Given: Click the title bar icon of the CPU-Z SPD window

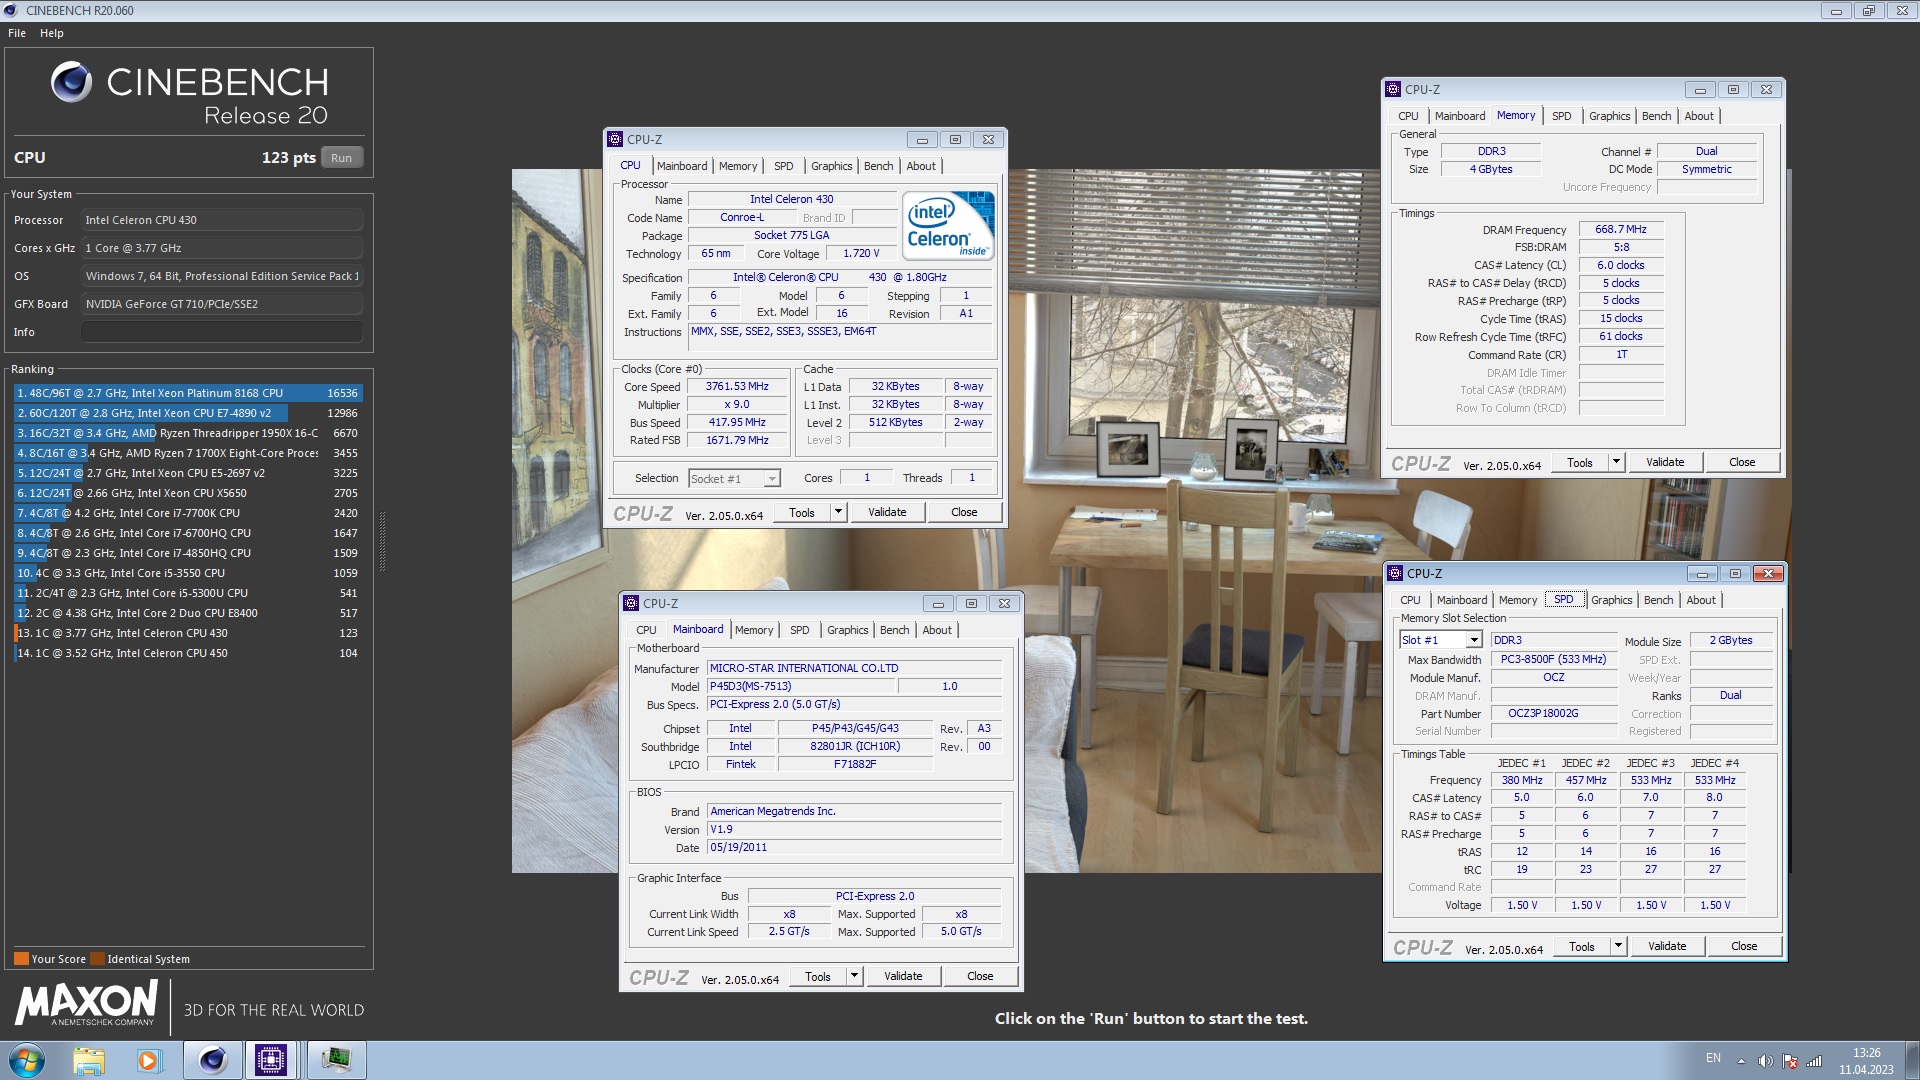Looking at the screenshot, I should [1395, 573].
